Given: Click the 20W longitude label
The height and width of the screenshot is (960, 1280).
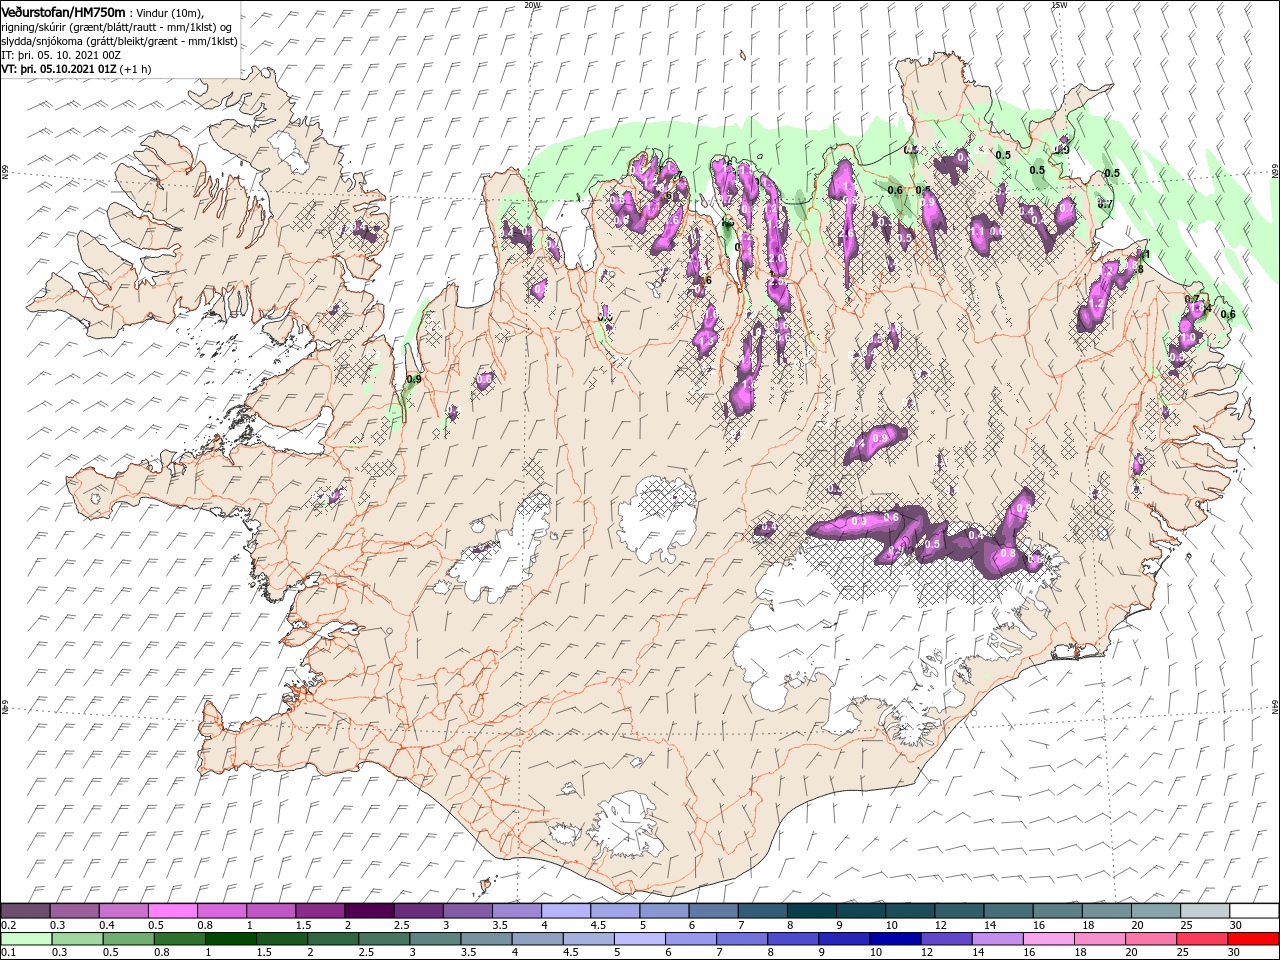Looking at the screenshot, I should (532, 4).
